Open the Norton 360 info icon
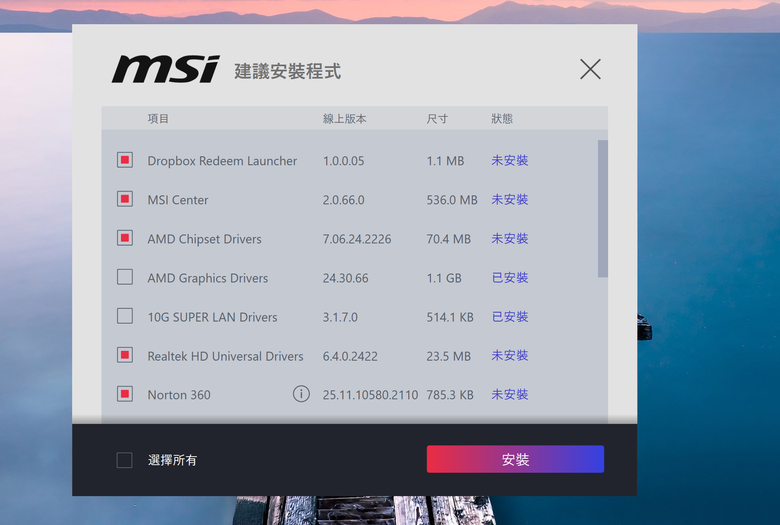Image resolution: width=780 pixels, height=525 pixels. [x=301, y=394]
